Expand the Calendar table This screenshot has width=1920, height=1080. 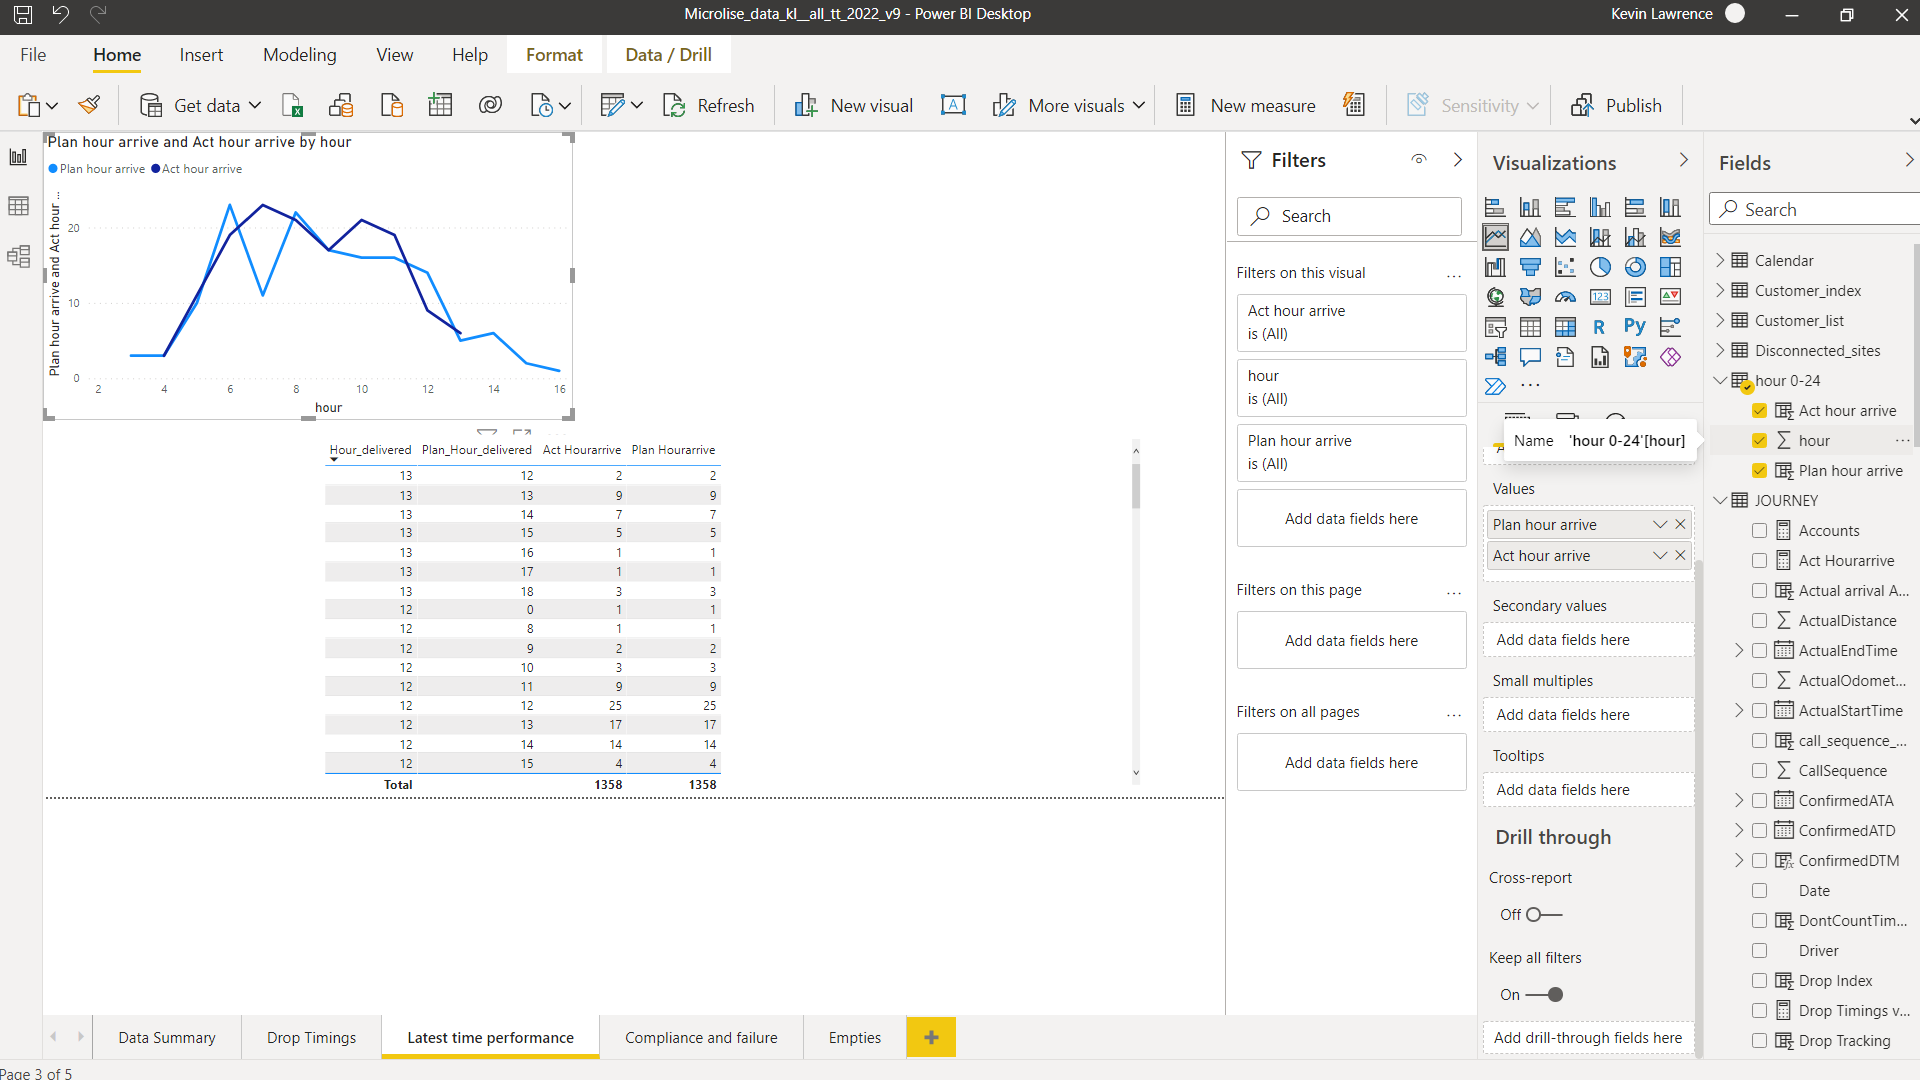[1720, 261]
